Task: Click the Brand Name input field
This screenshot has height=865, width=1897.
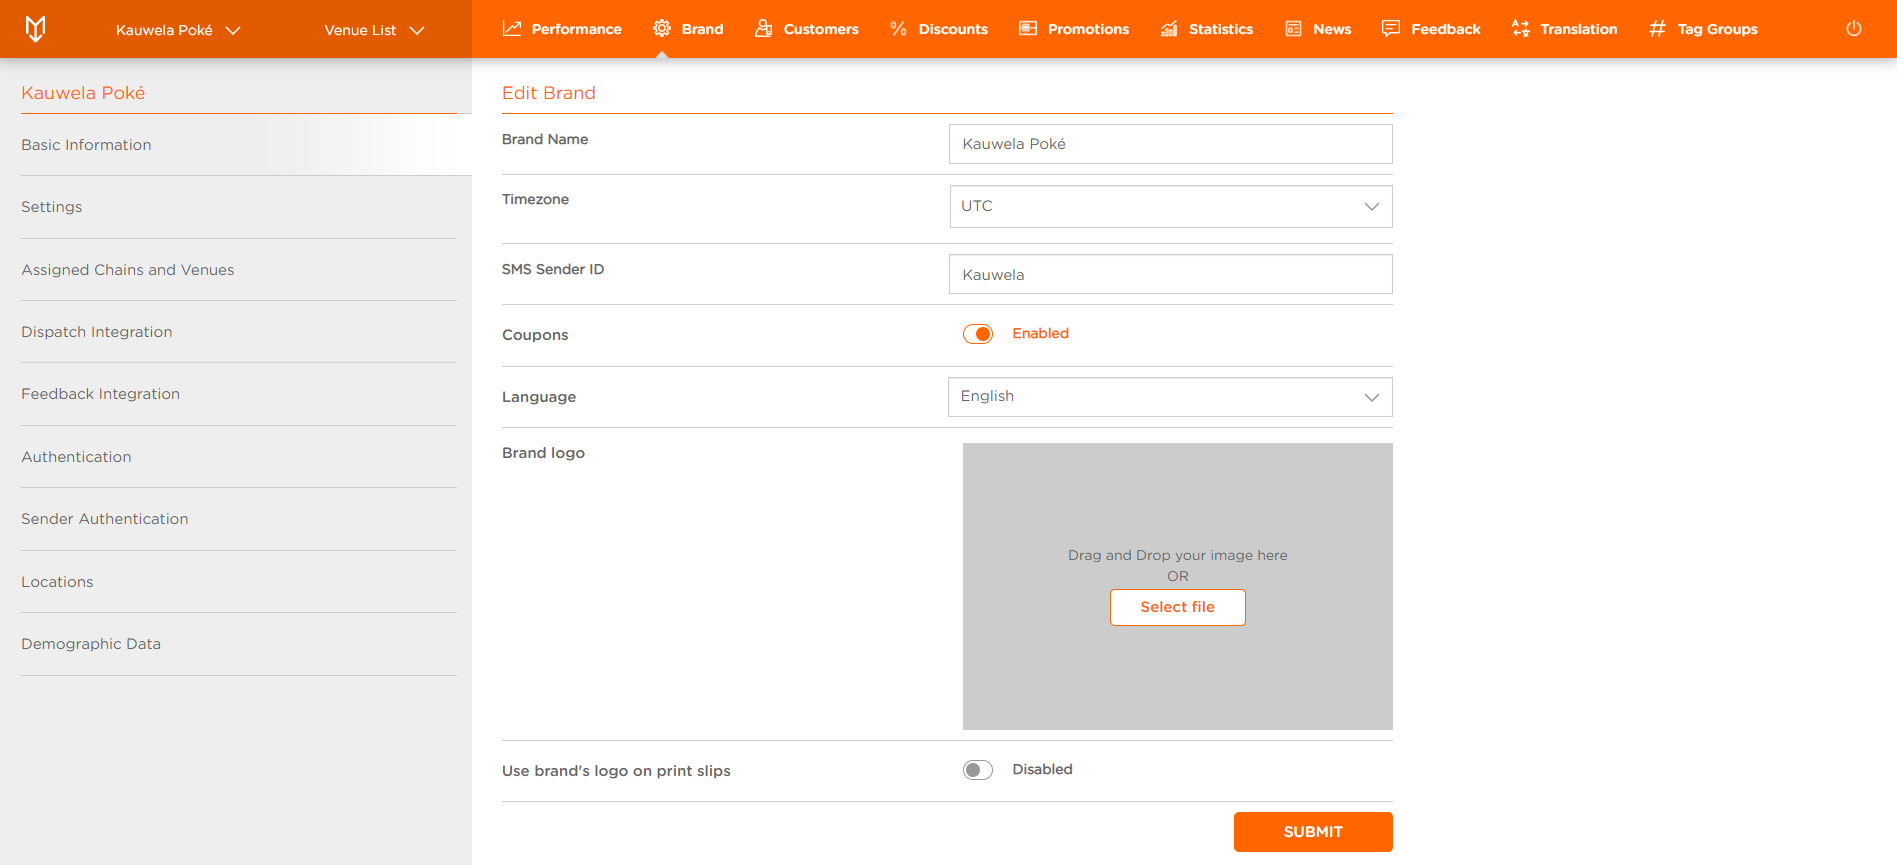Action: click(1171, 144)
